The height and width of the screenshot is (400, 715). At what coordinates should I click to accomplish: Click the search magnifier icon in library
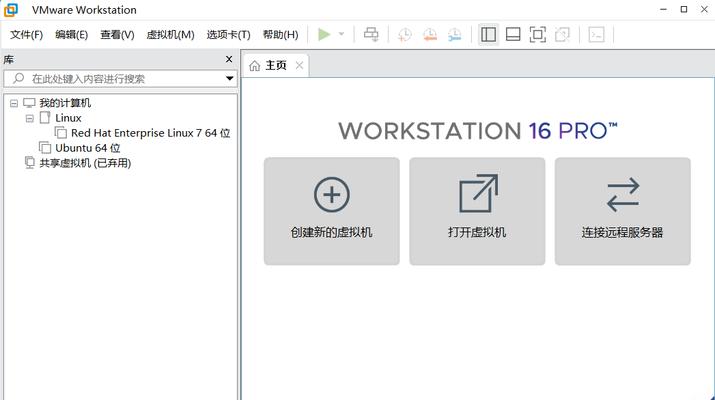18,78
